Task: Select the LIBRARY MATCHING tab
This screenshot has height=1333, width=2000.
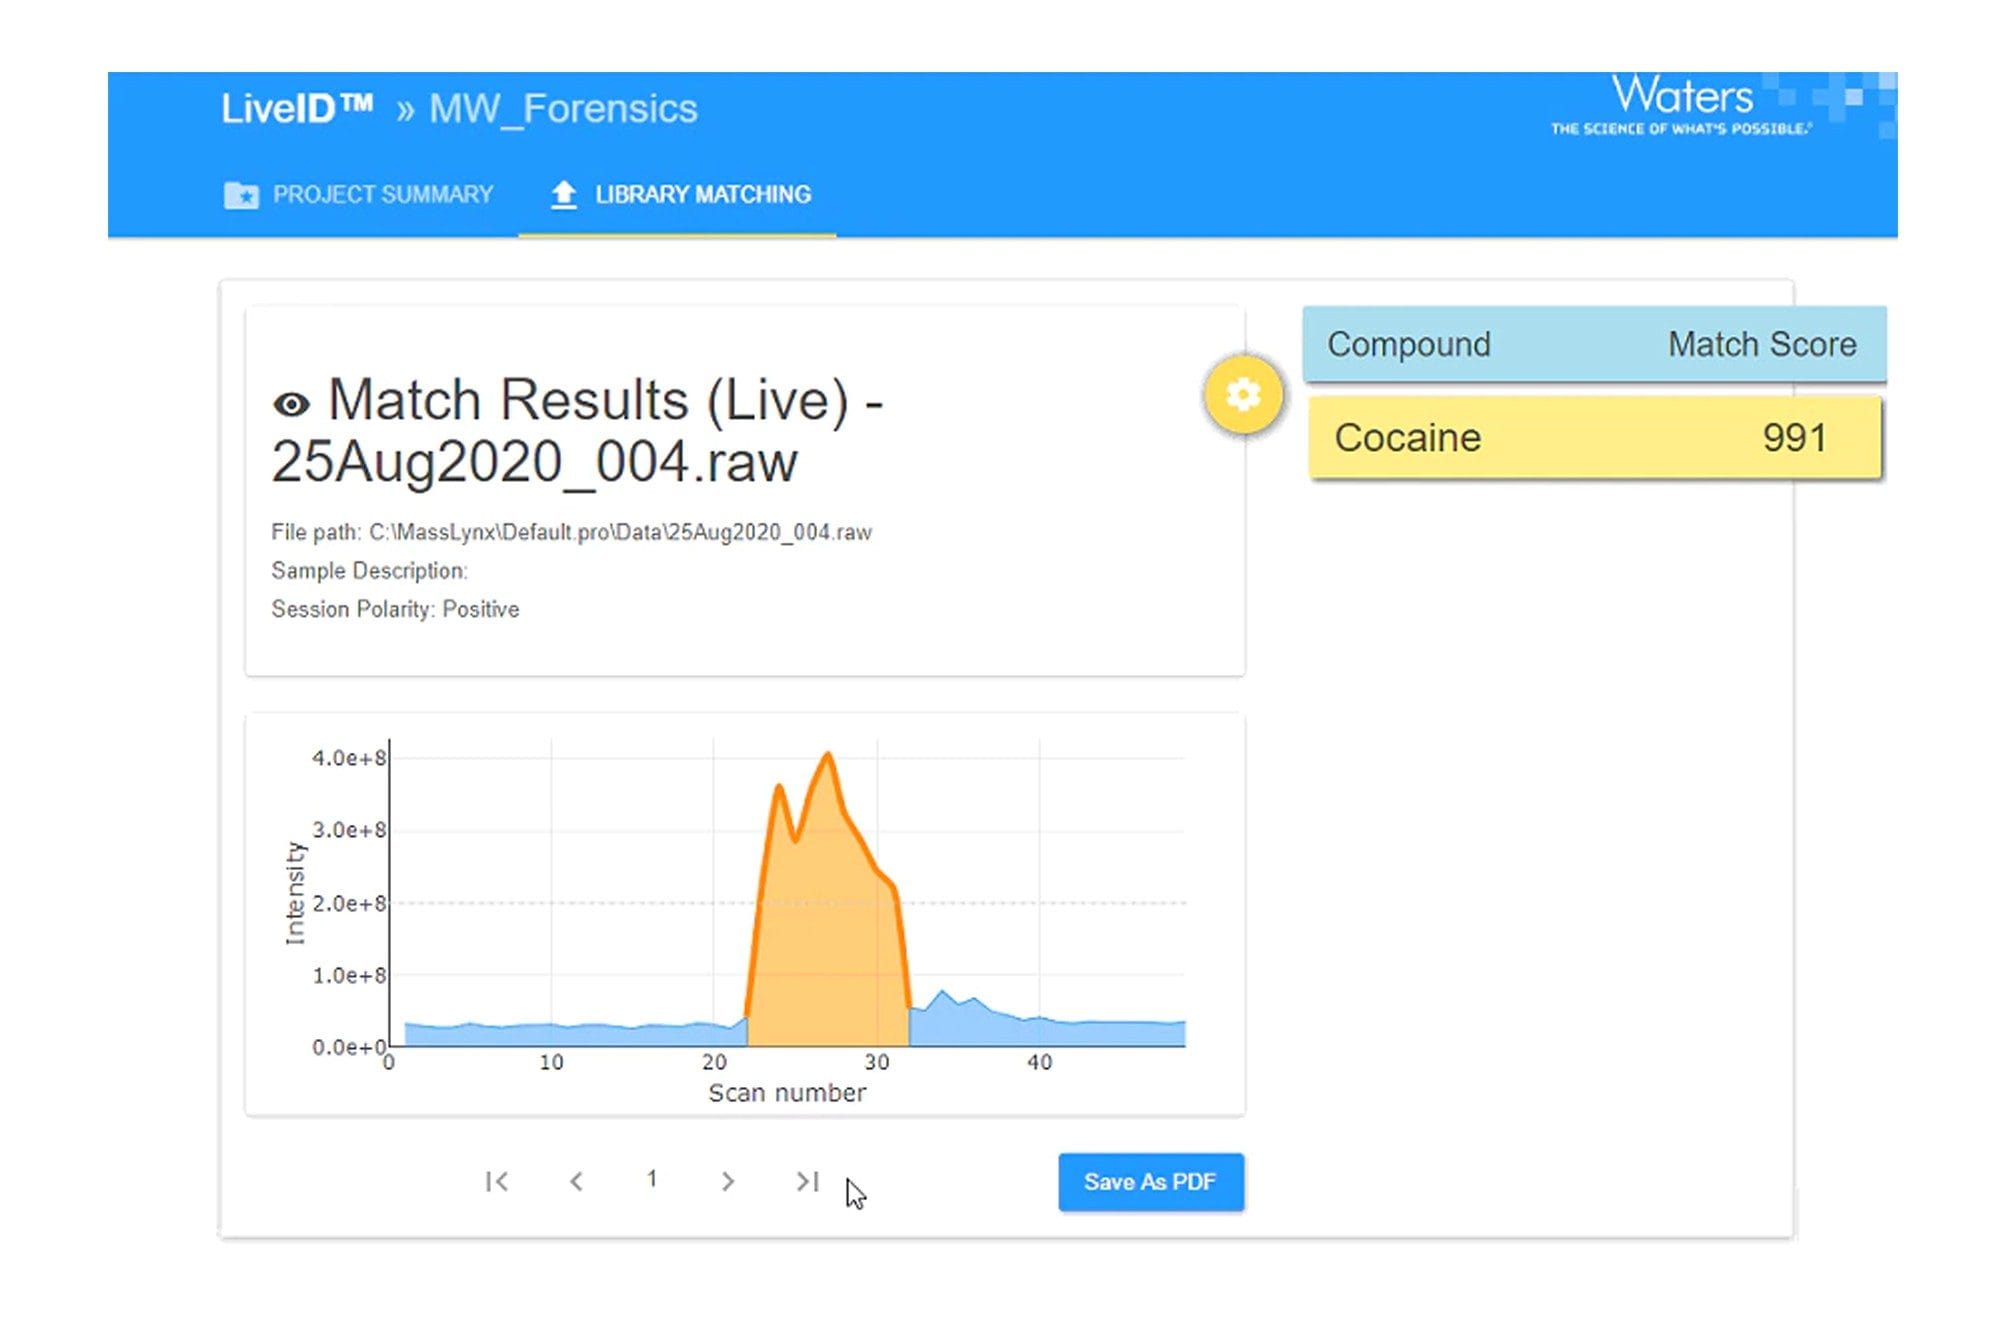Action: point(678,195)
